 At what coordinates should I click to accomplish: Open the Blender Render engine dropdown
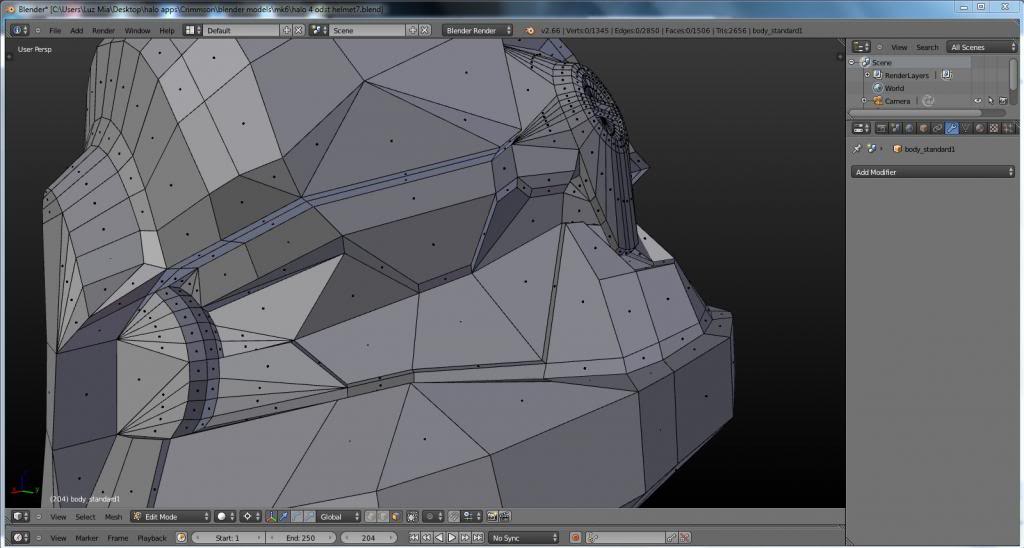pyautogui.click(x=477, y=30)
